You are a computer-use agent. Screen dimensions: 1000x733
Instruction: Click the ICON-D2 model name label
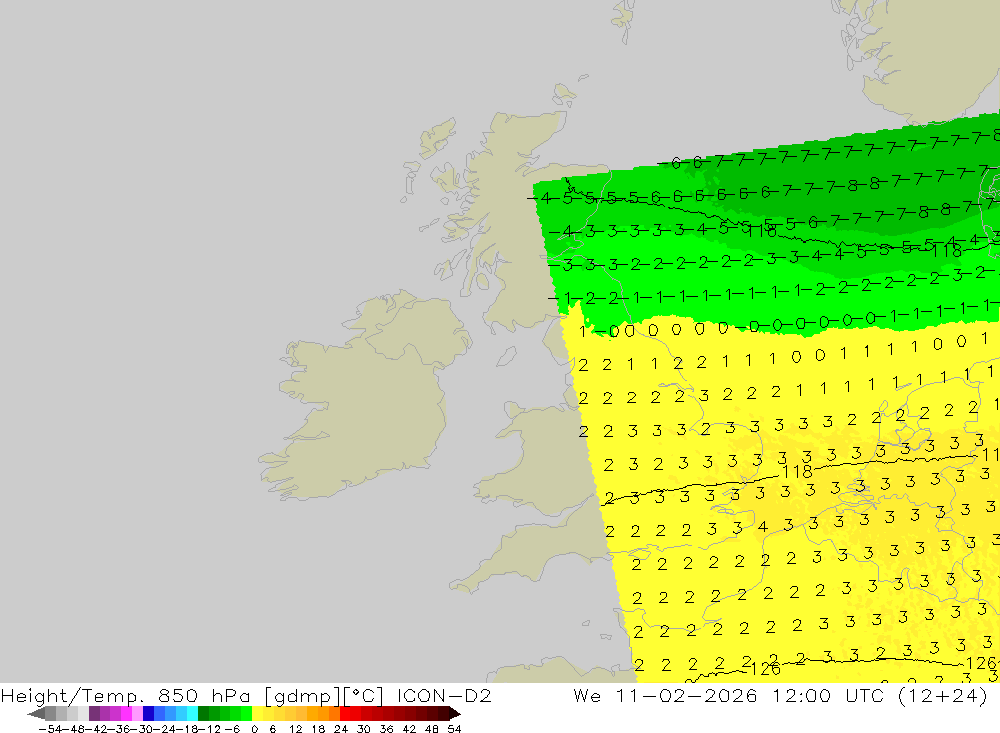pyautogui.click(x=444, y=695)
